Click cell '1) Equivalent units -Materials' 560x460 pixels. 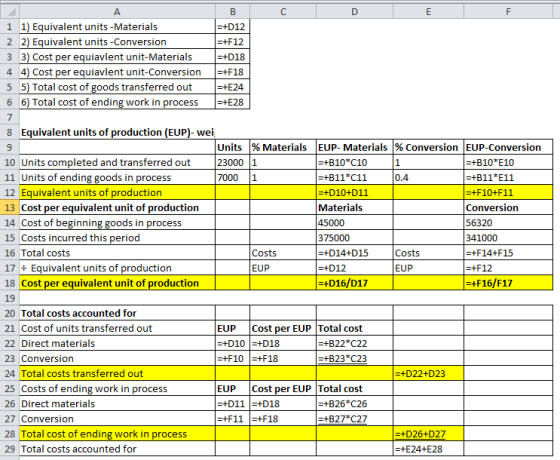[117, 27]
